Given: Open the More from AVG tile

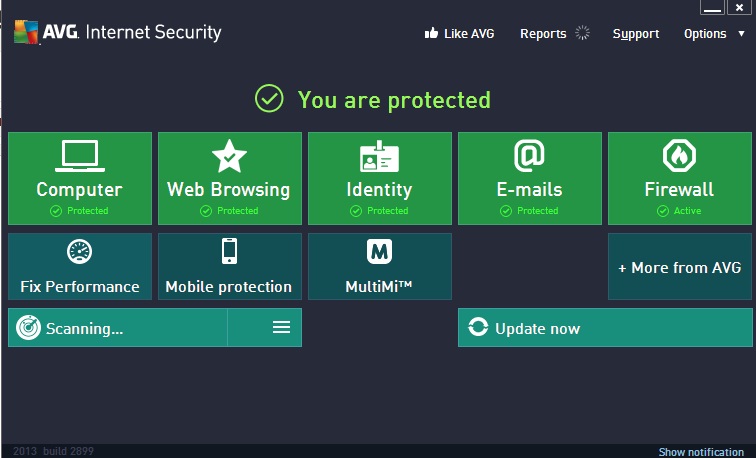Looking at the screenshot, I should (680, 267).
